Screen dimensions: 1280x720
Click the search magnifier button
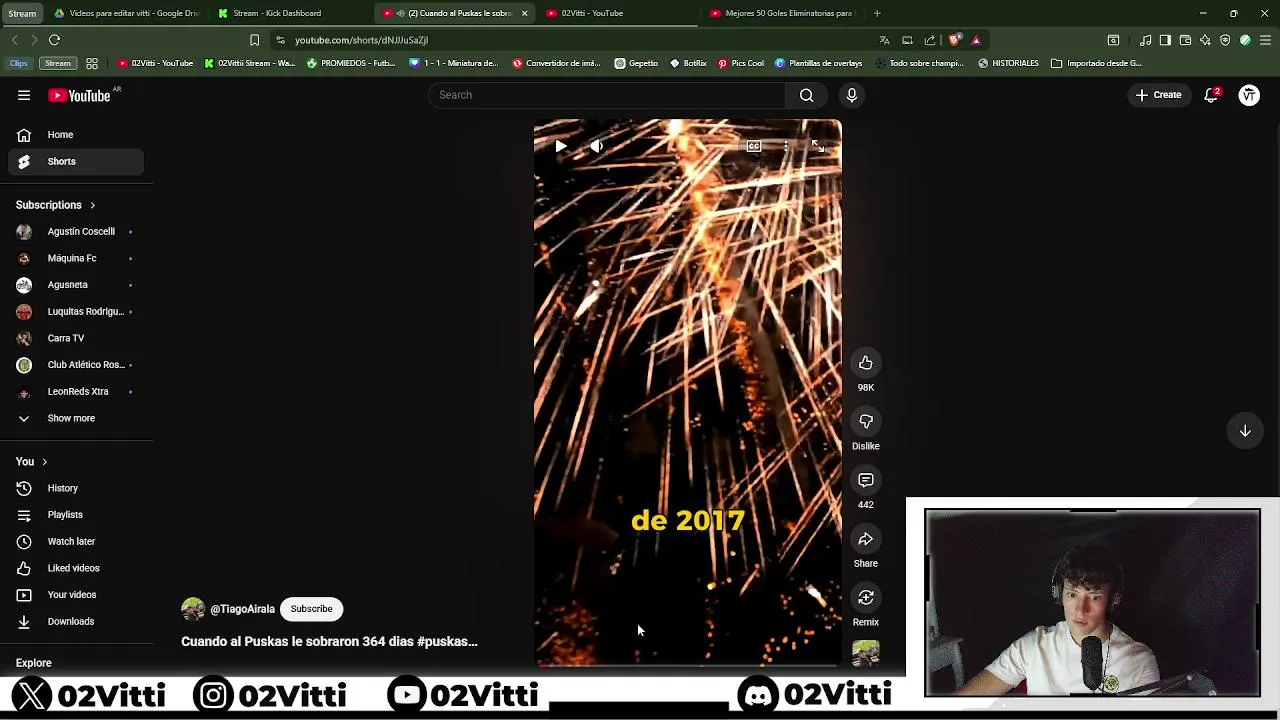(806, 95)
